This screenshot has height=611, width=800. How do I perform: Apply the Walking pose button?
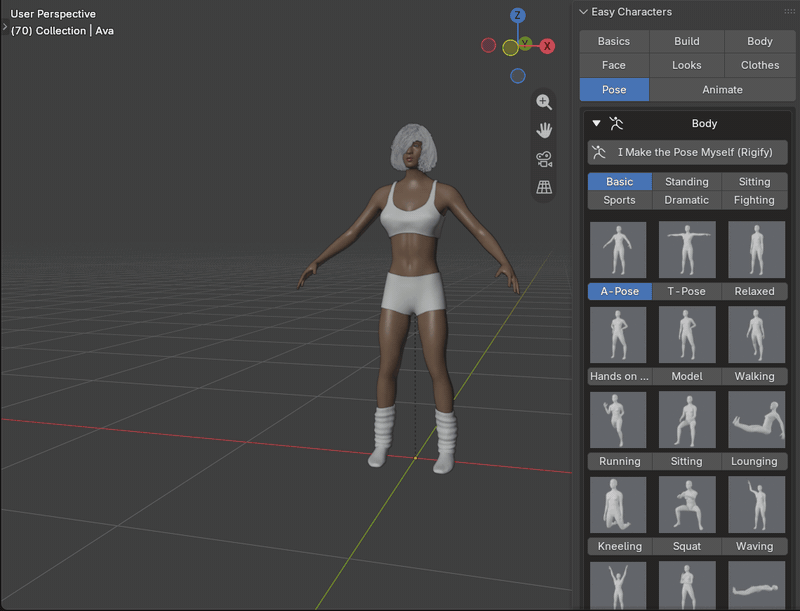click(x=755, y=376)
